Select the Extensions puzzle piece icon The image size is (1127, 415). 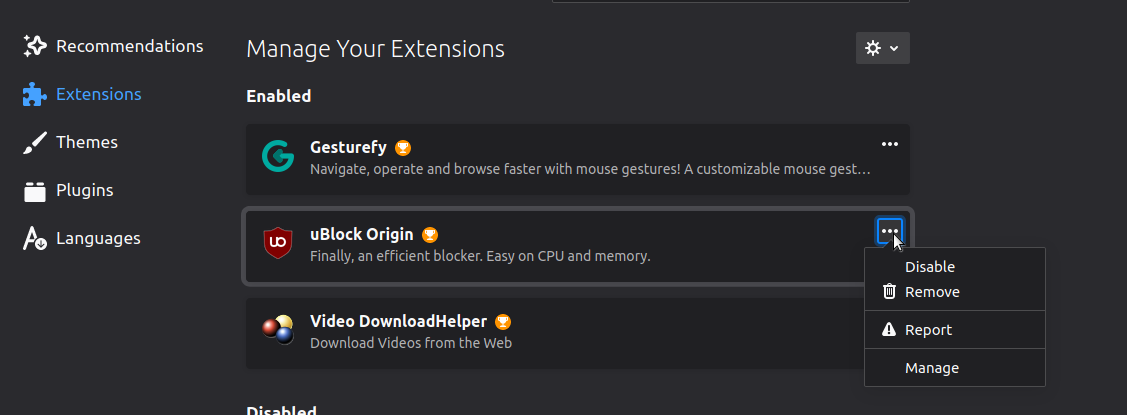(34, 94)
